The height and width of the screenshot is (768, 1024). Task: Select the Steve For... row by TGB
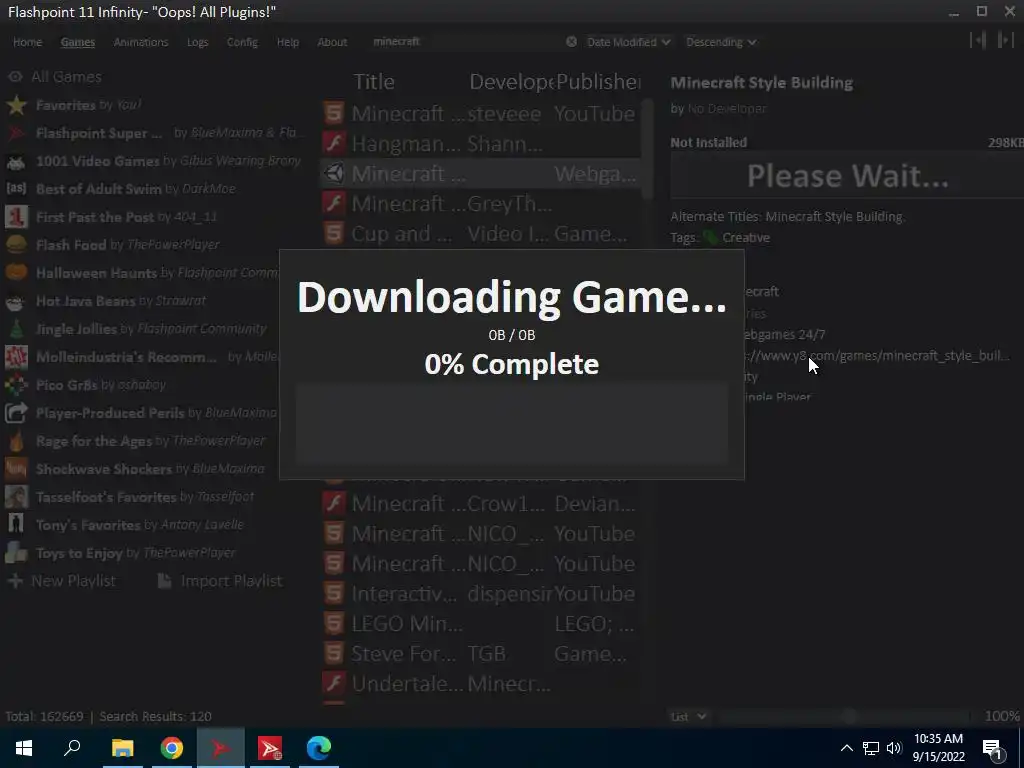pos(481,654)
